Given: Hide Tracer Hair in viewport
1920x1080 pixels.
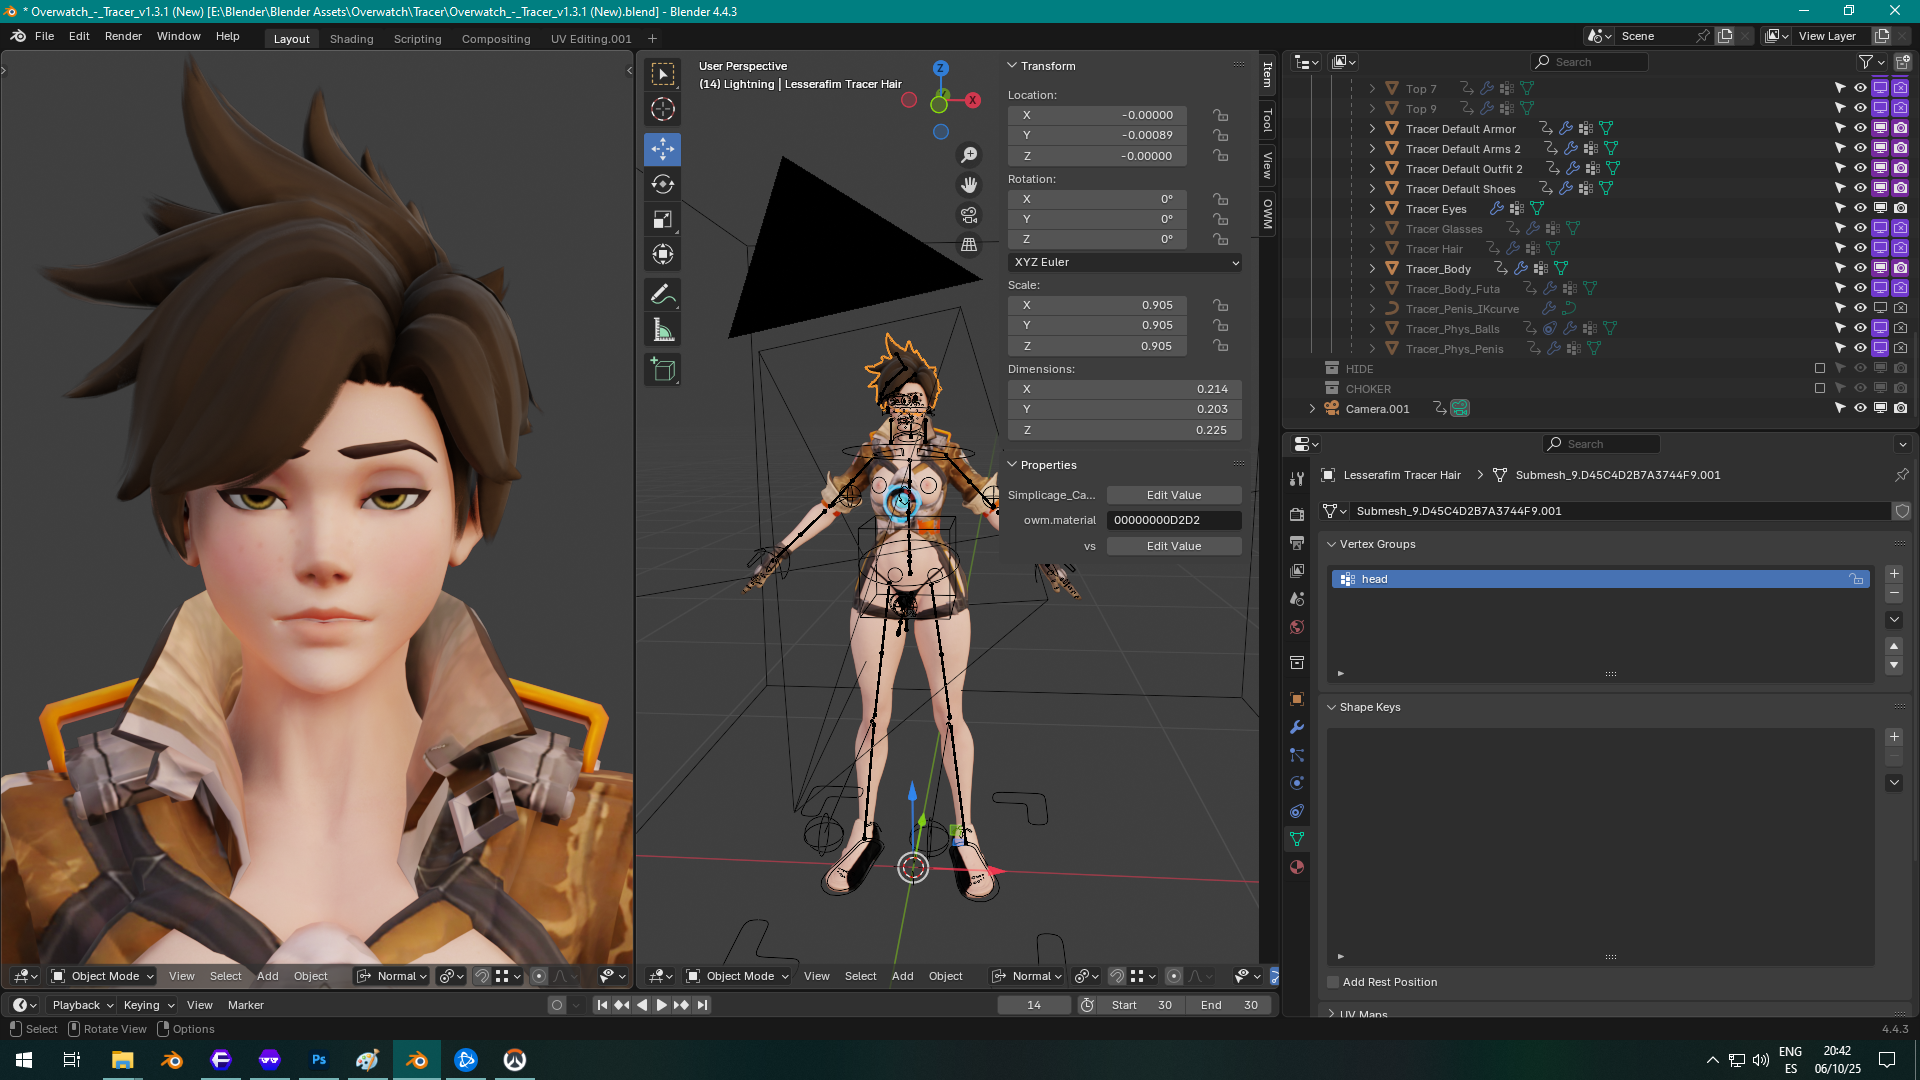Looking at the screenshot, I should pyautogui.click(x=1860, y=248).
